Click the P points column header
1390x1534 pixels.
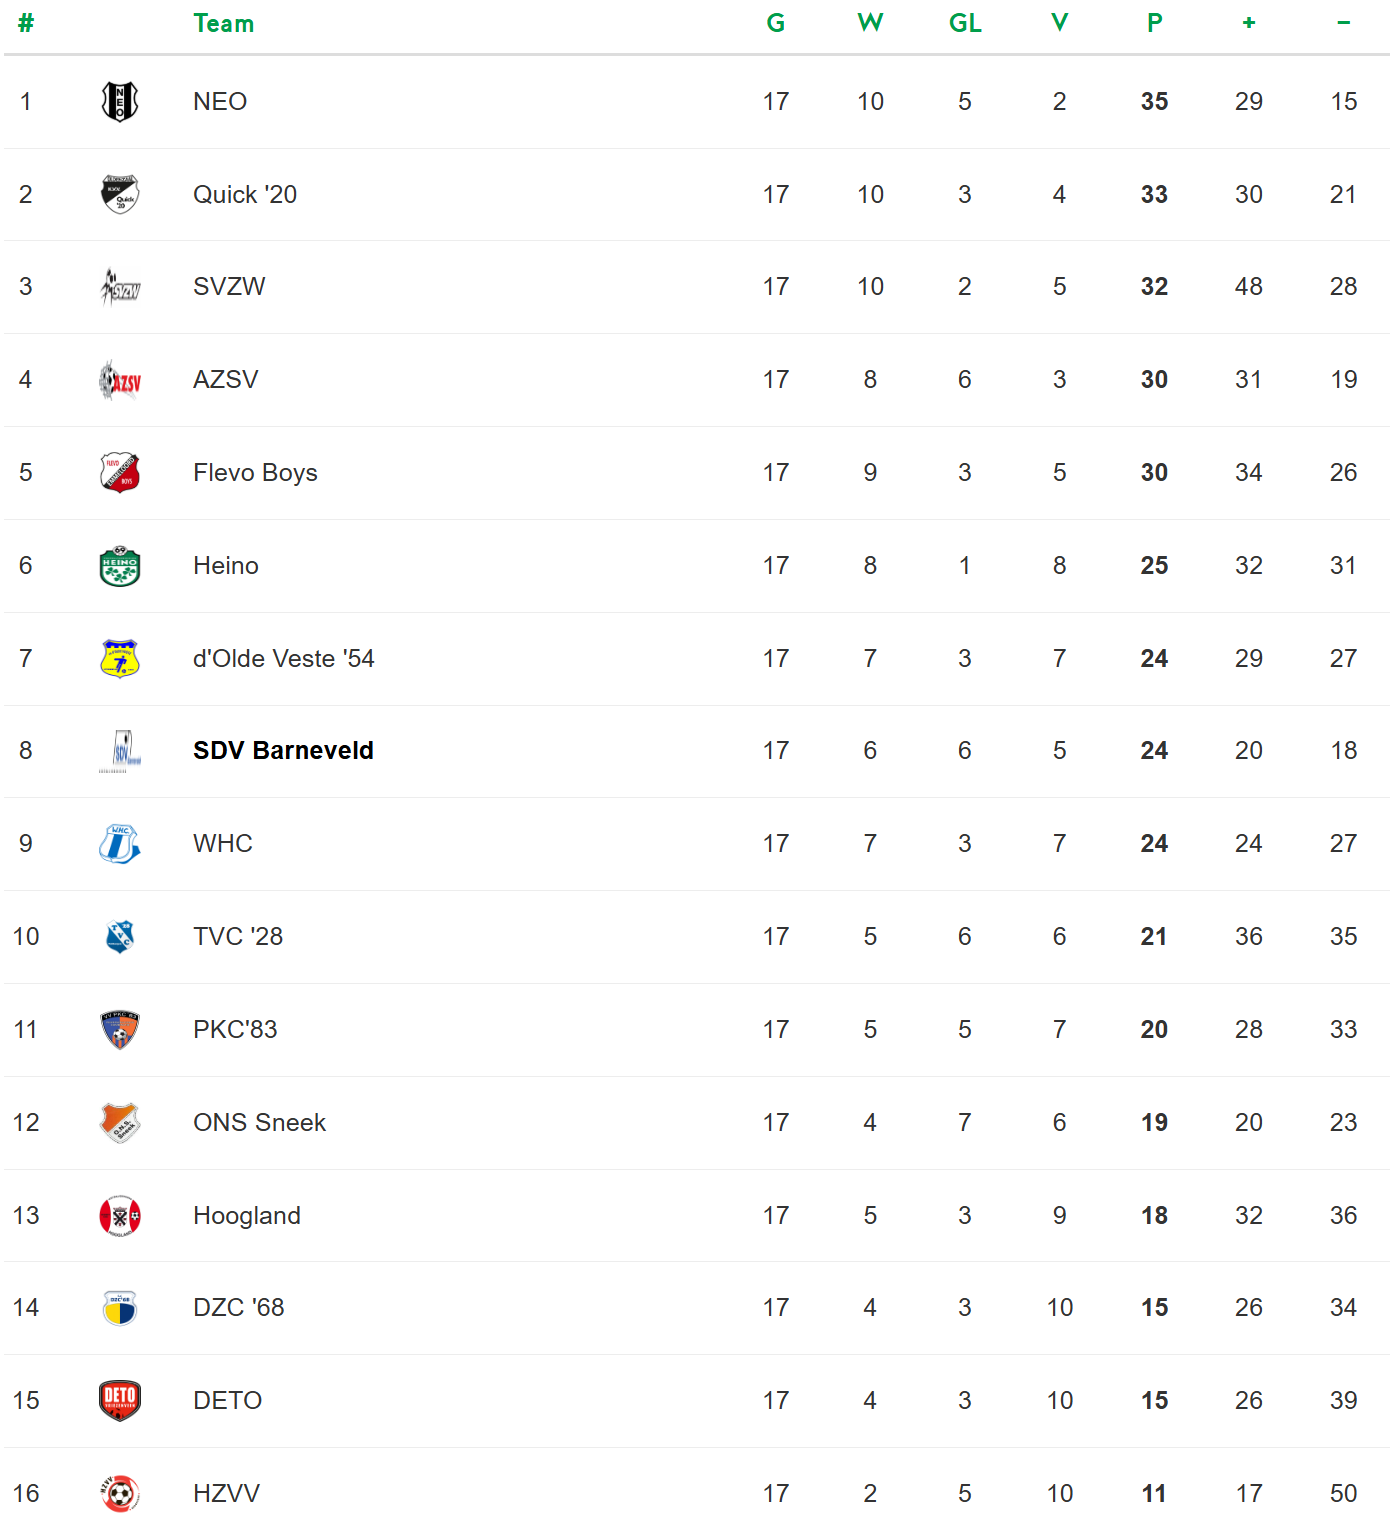(1154, 24)
